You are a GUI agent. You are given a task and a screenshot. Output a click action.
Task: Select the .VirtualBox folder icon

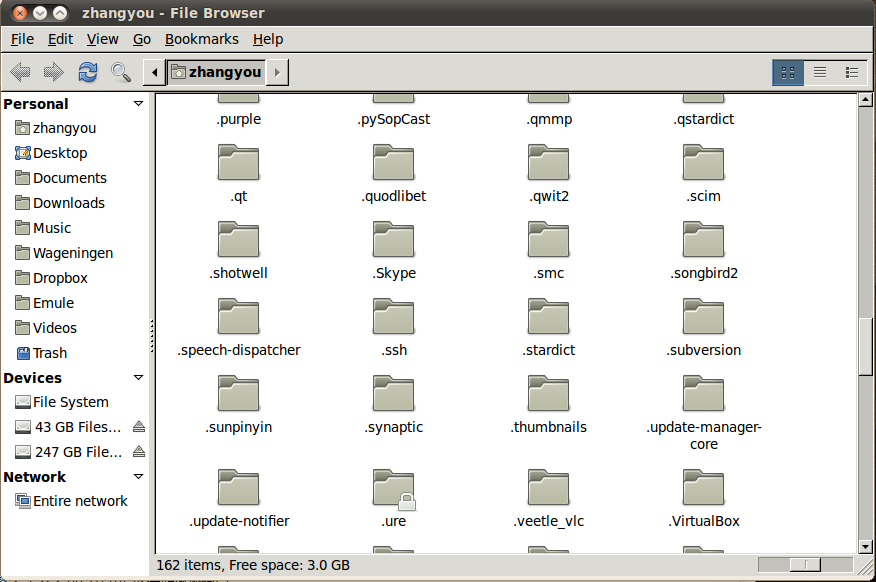[703, 487]
